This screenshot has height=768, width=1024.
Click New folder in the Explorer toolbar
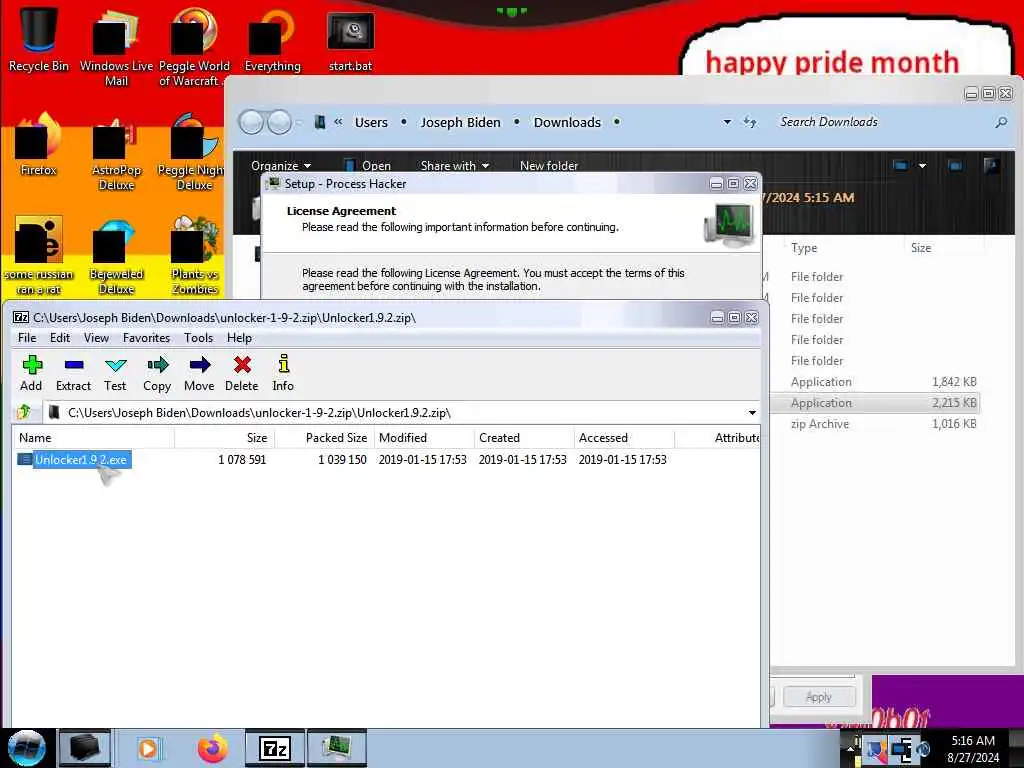(x=549, y=165)
